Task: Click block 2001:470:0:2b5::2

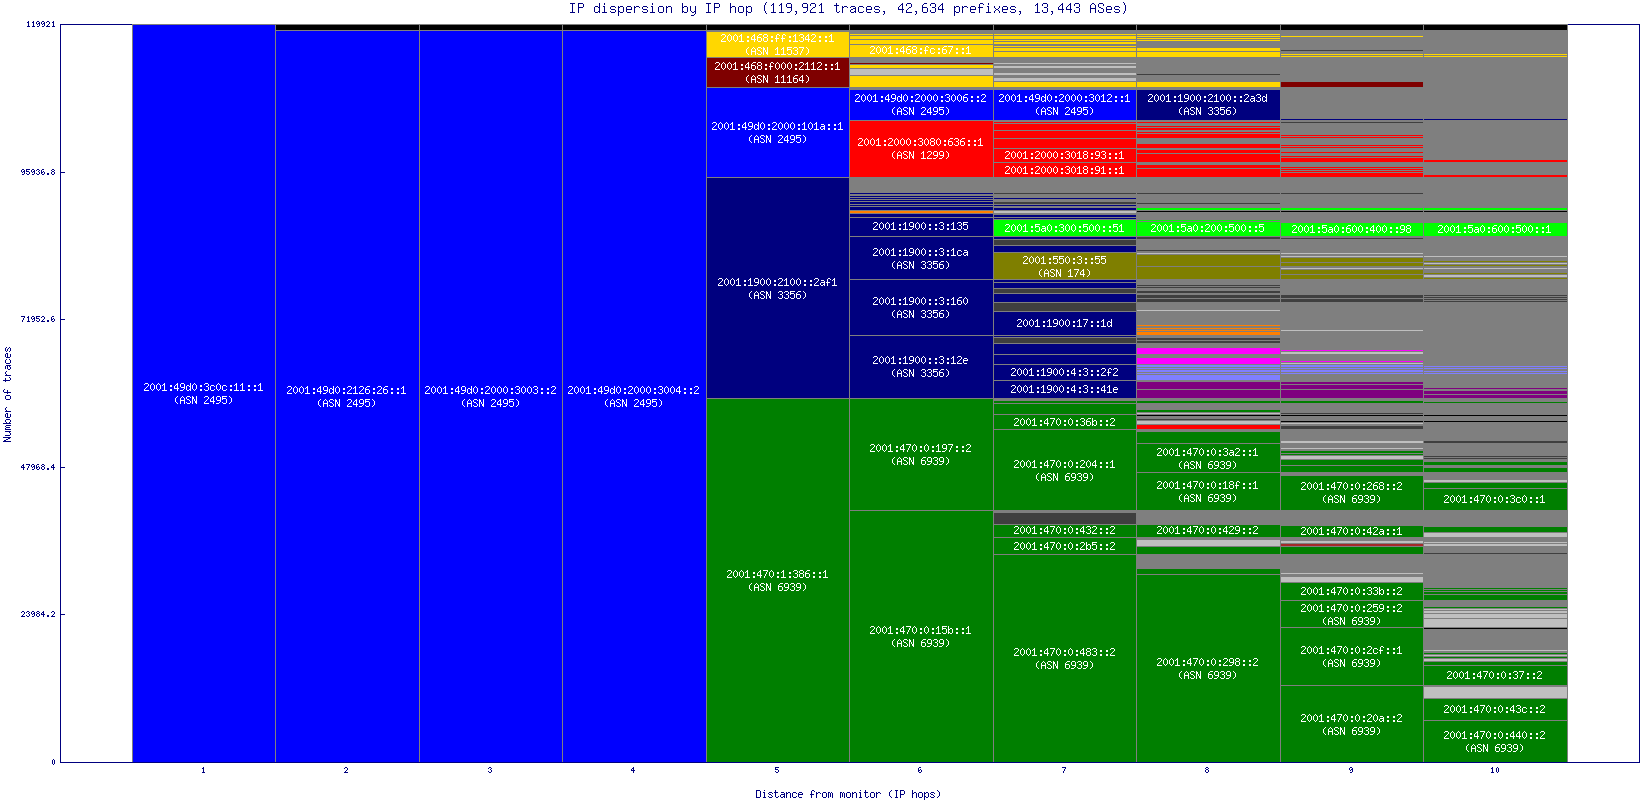Action: [1065, 546]
